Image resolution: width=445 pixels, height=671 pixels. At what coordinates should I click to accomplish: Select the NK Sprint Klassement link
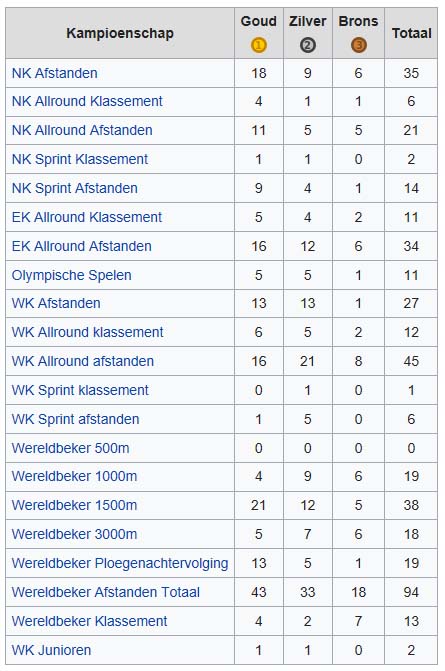80,159
